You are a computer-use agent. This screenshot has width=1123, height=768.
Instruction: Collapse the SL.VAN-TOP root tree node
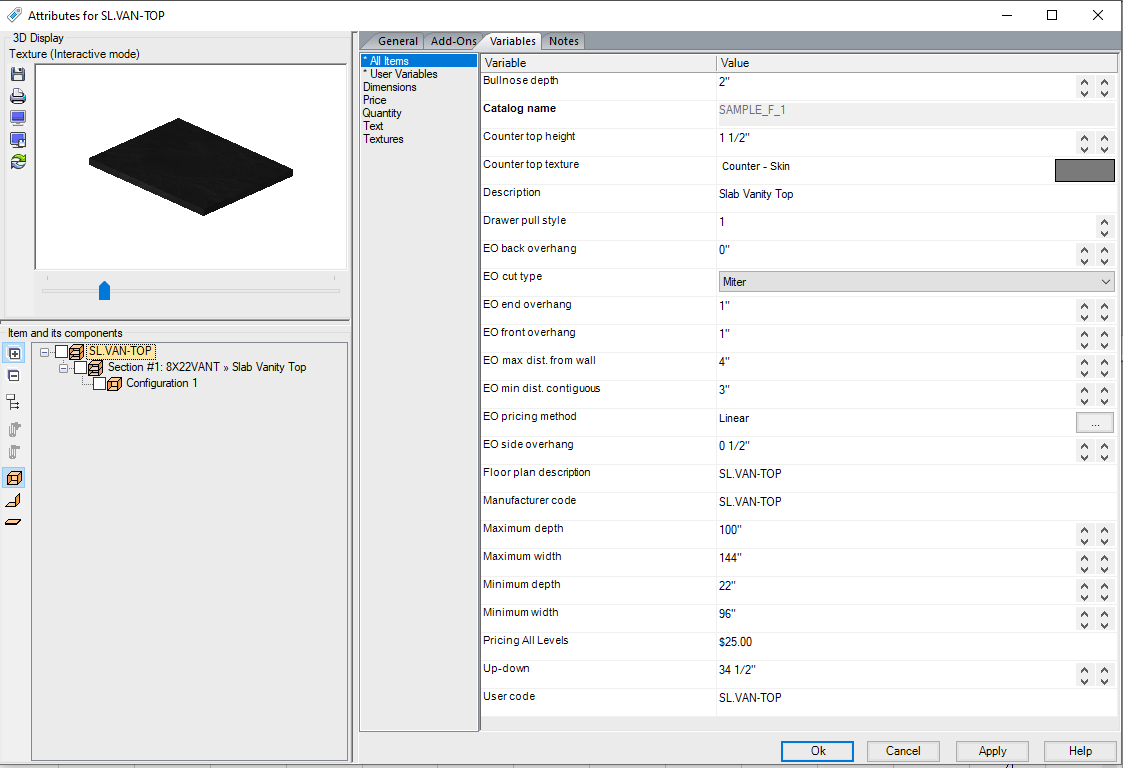tap(45, 352)
